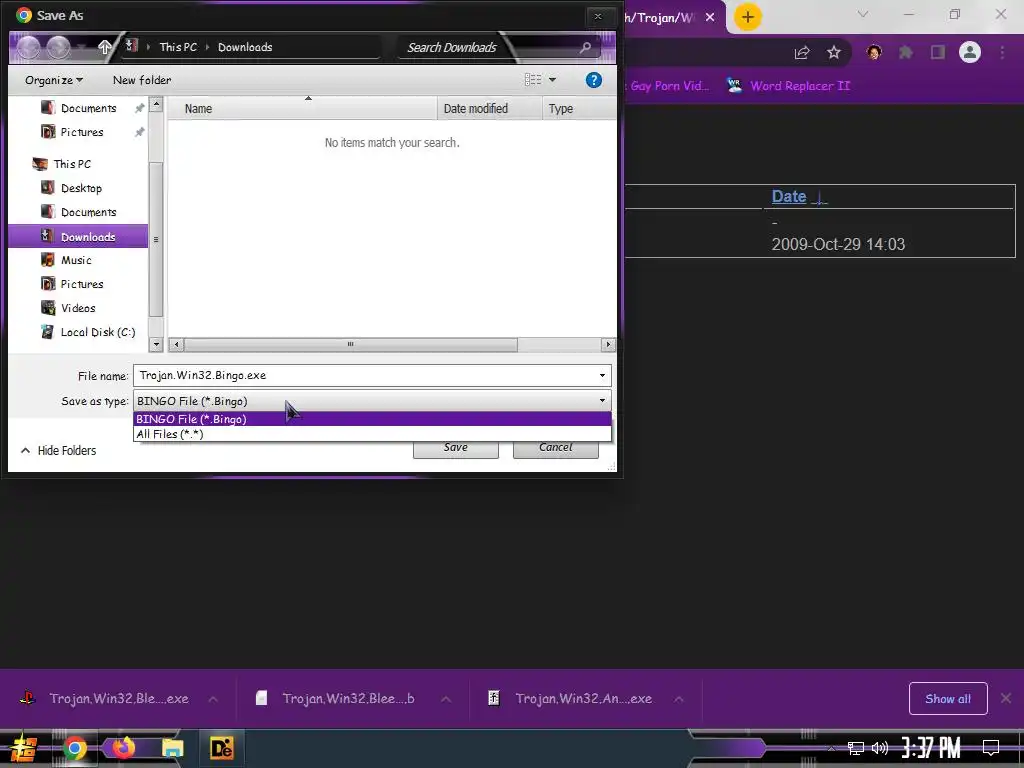Collapse the Save as type combo box
Screen dimensions: 1024x768
pos(372,400)
